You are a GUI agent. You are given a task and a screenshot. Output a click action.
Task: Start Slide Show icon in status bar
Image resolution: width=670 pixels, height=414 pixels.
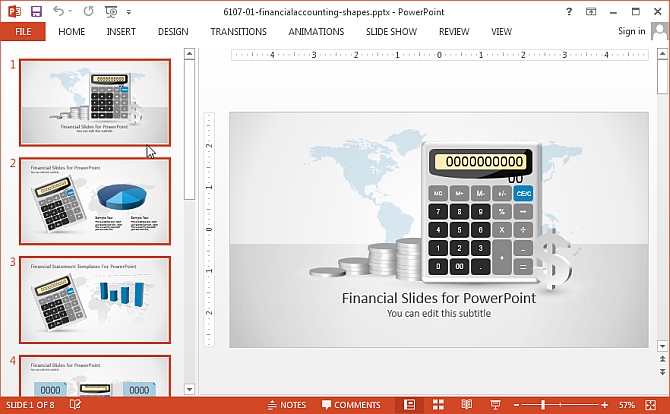point(495,405)
